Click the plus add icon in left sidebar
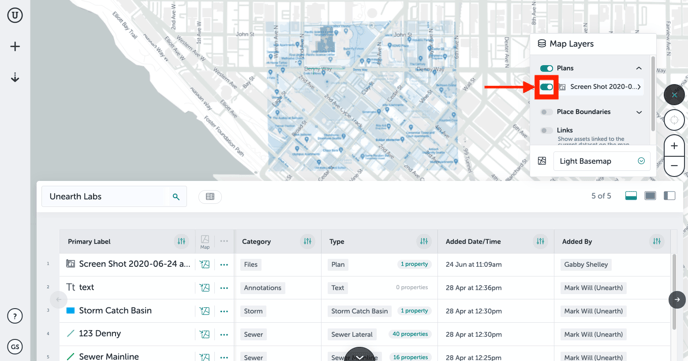 coord(15,46)
